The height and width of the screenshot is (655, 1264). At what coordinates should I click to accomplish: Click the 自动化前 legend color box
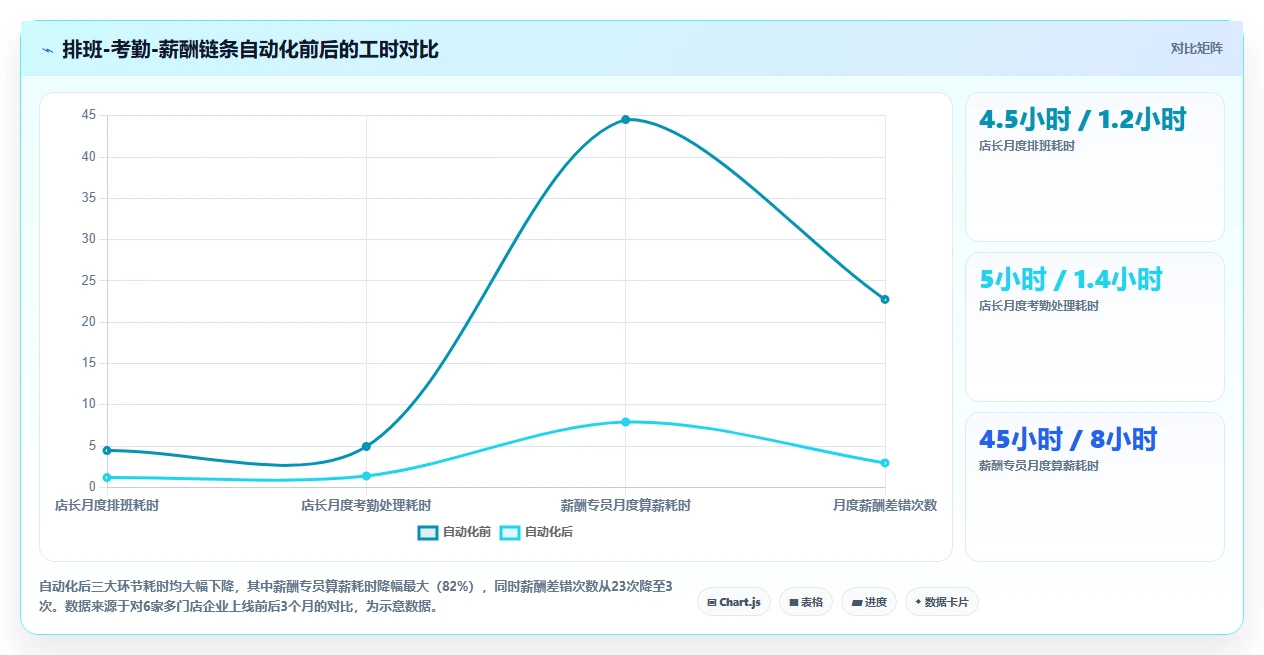[x=428, y=532]
